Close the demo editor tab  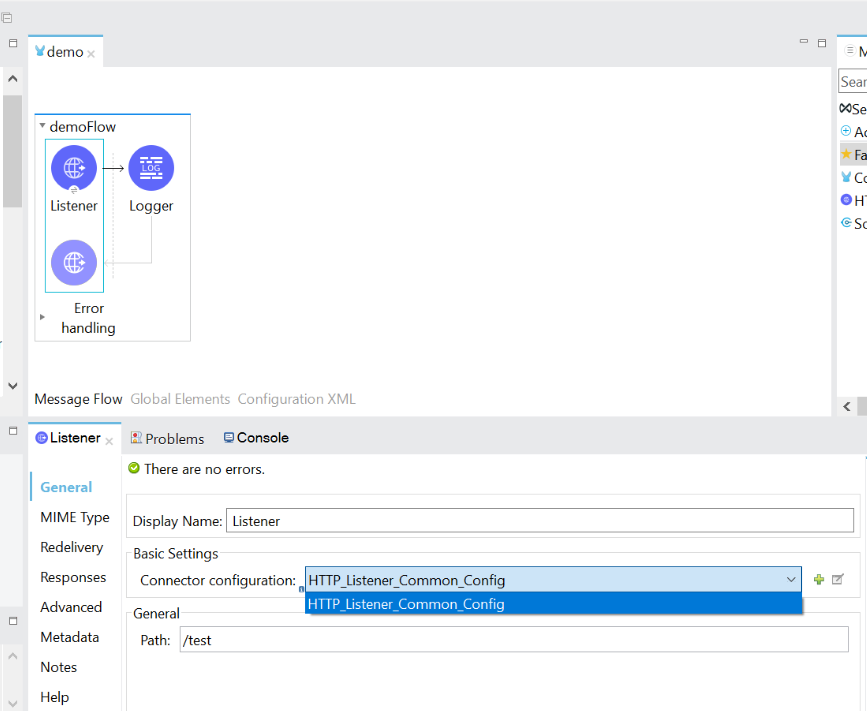tap(91, 53)
